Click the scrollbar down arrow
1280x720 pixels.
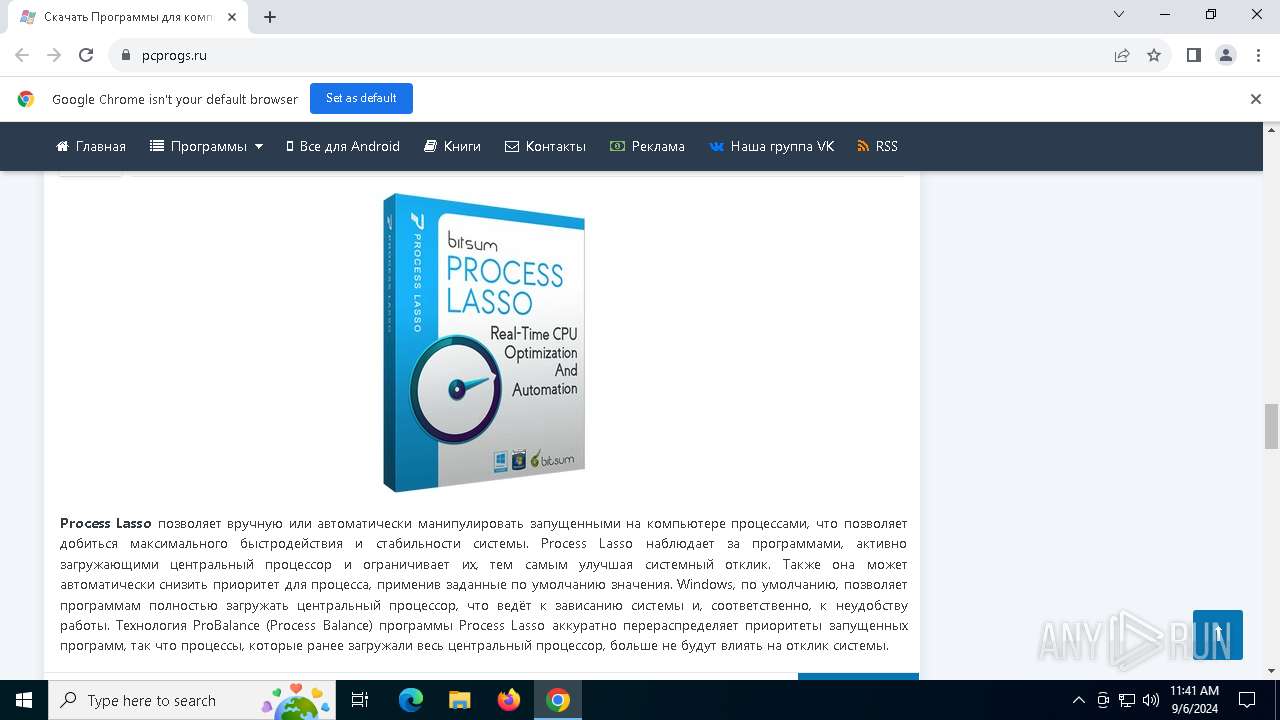[x=1272, y=670]
